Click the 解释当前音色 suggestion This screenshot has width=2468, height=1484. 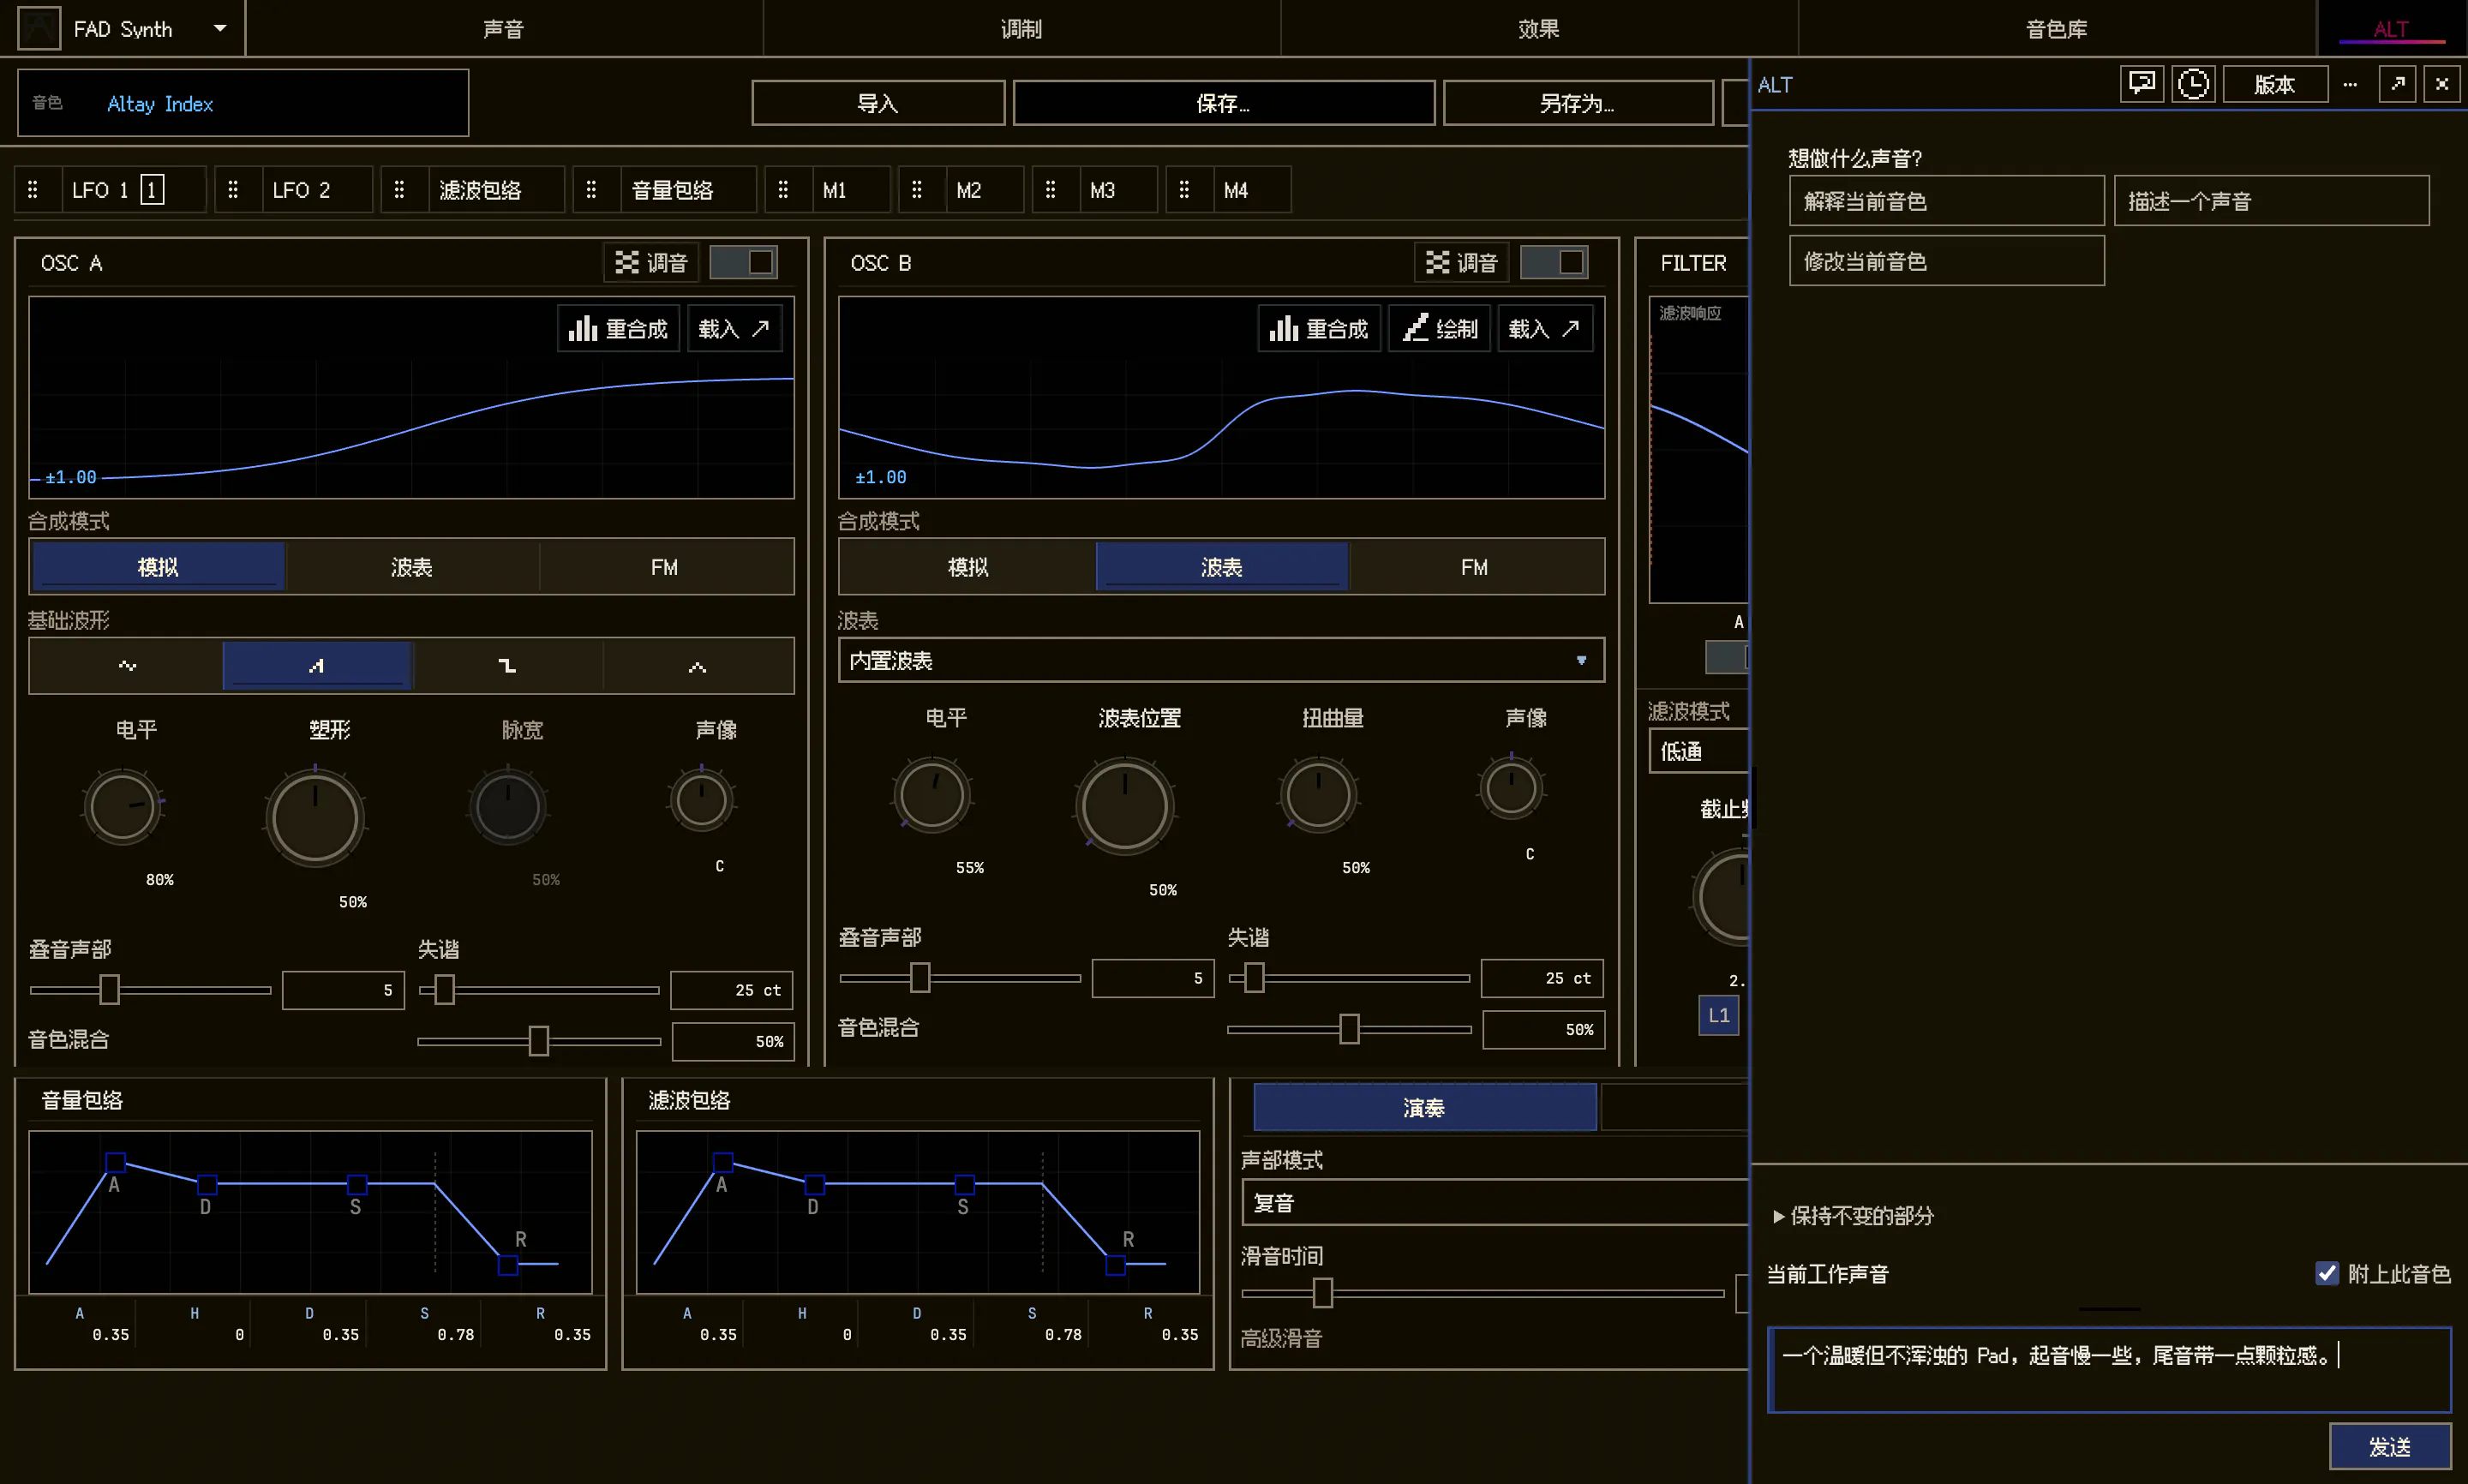coord(1946,201)
